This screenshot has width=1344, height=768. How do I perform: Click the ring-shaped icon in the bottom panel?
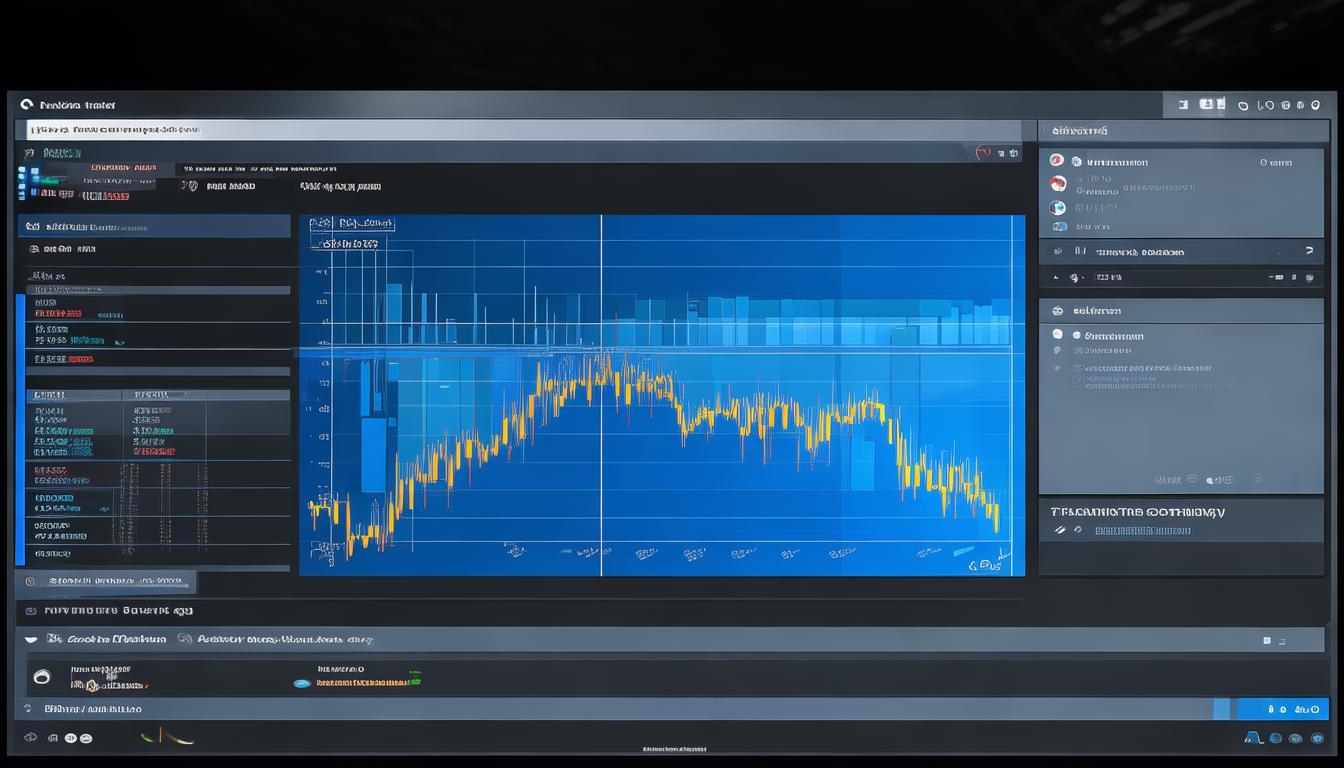tap(42, 677)
